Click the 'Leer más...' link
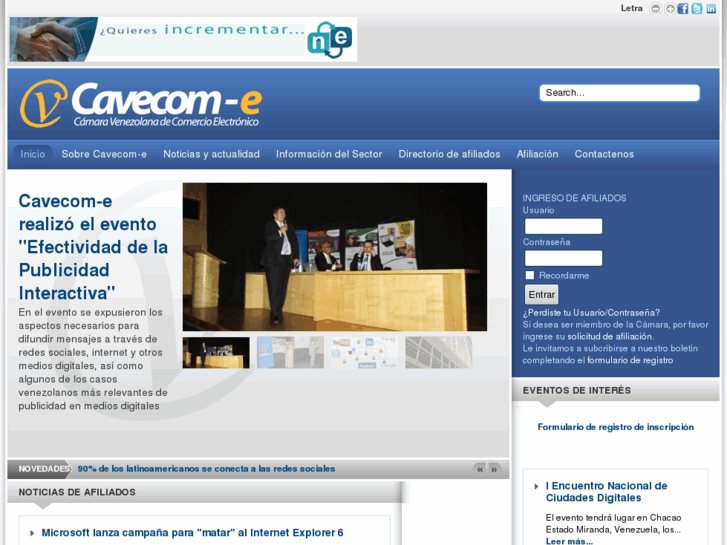727x545 pixels. point(569,541)
